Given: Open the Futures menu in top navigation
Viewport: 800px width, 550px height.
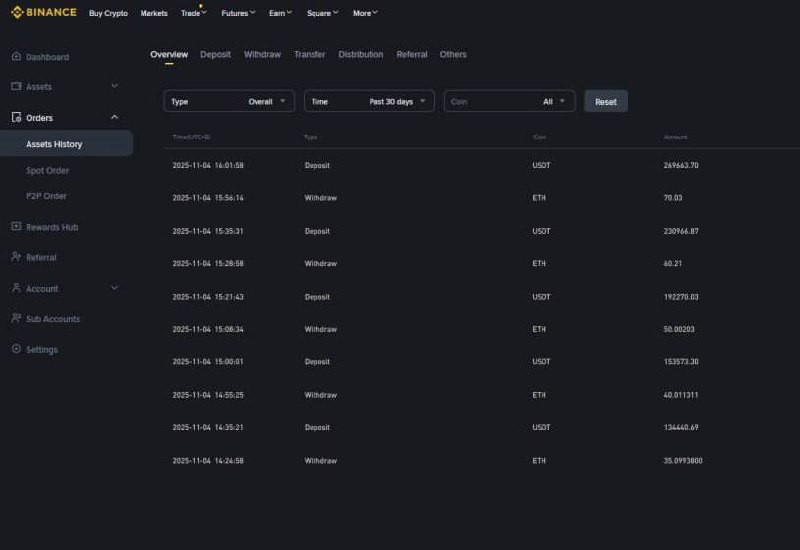Looking at the screenshot, I should (238, 14).
